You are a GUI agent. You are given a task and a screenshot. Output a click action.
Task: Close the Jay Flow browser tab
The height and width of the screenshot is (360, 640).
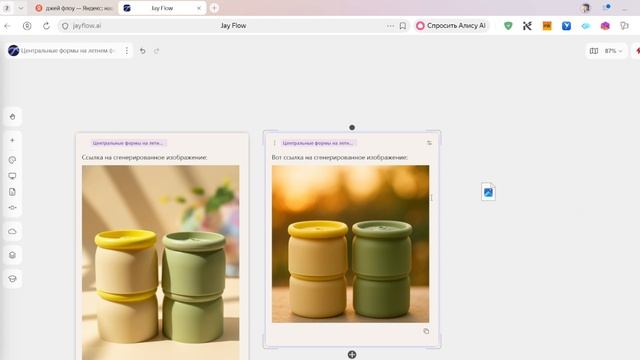click(x=199, y=8)
